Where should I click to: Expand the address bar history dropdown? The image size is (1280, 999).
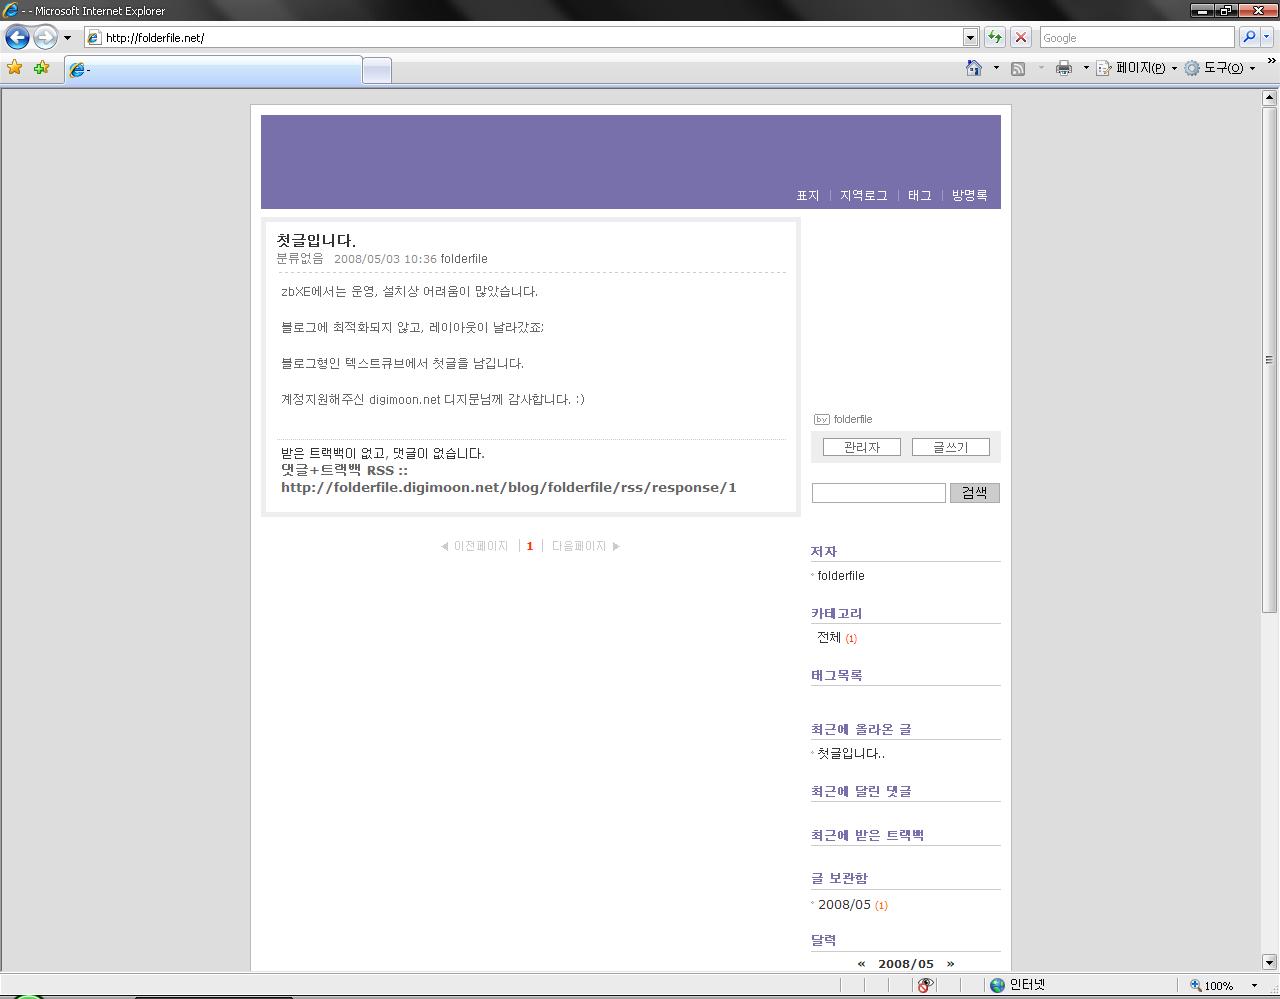click(969, 38)
